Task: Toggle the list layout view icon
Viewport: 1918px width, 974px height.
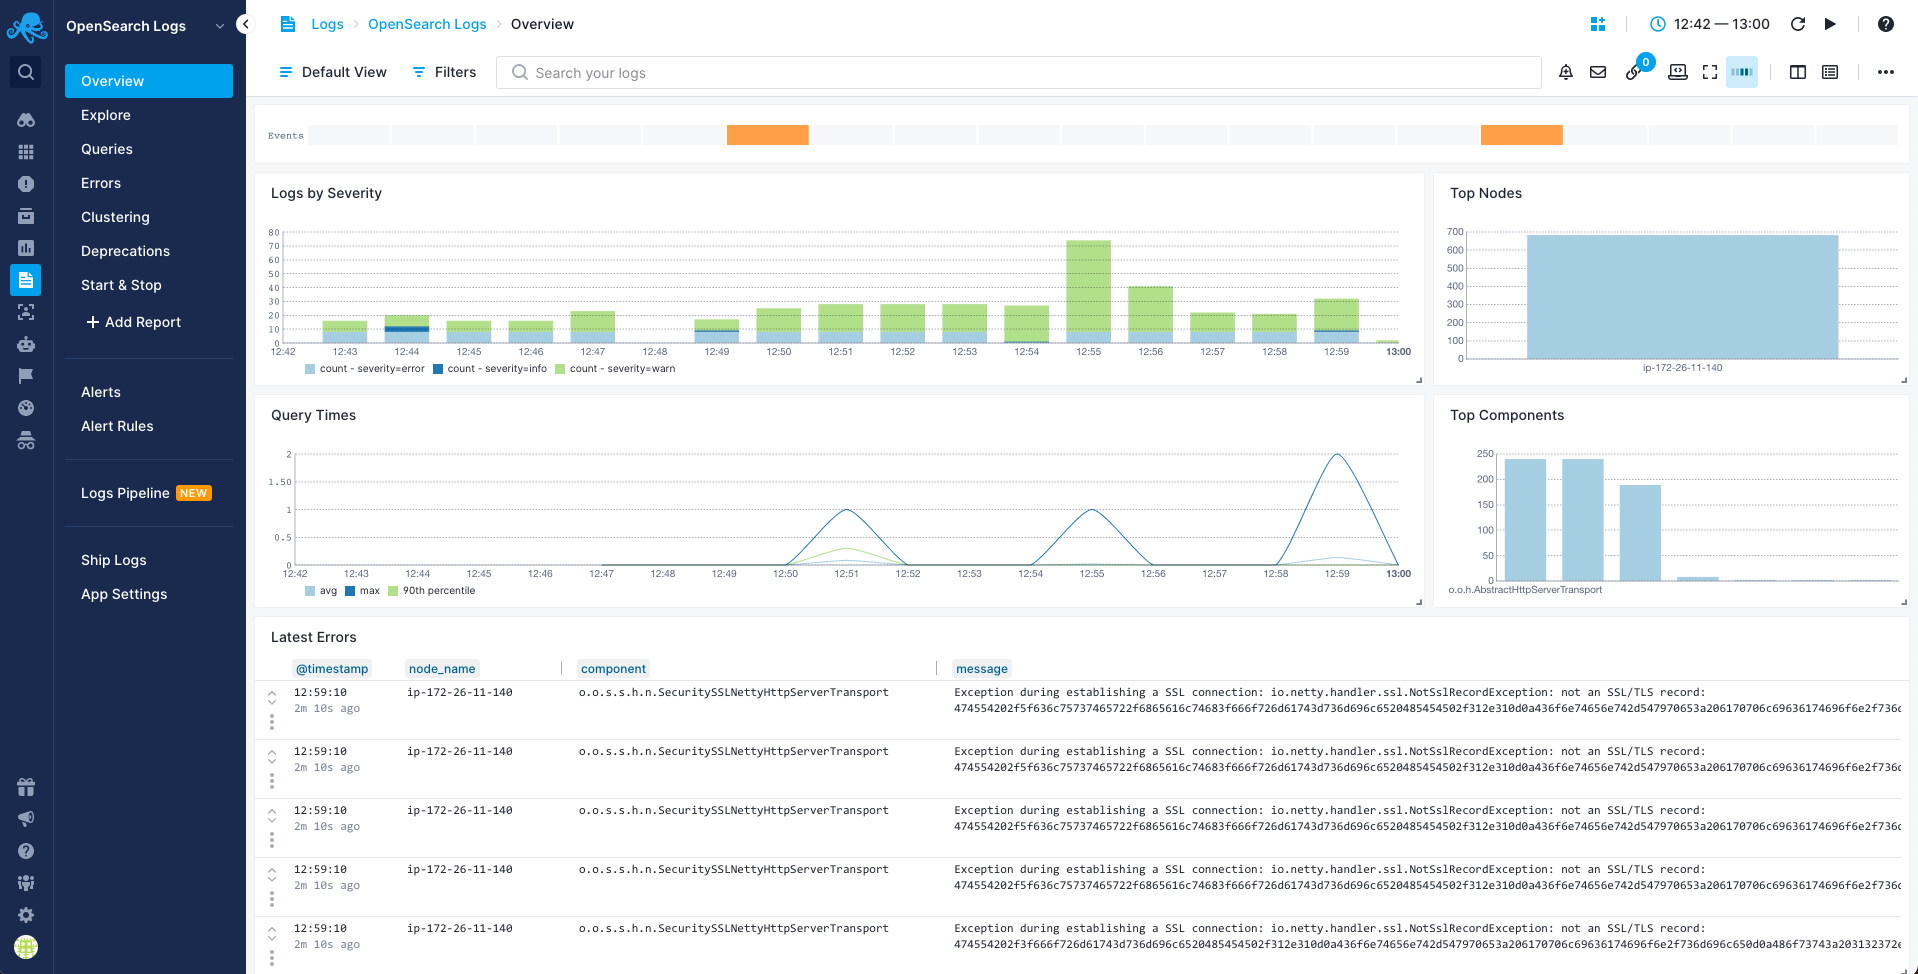Action: [x=1830, y=72]
